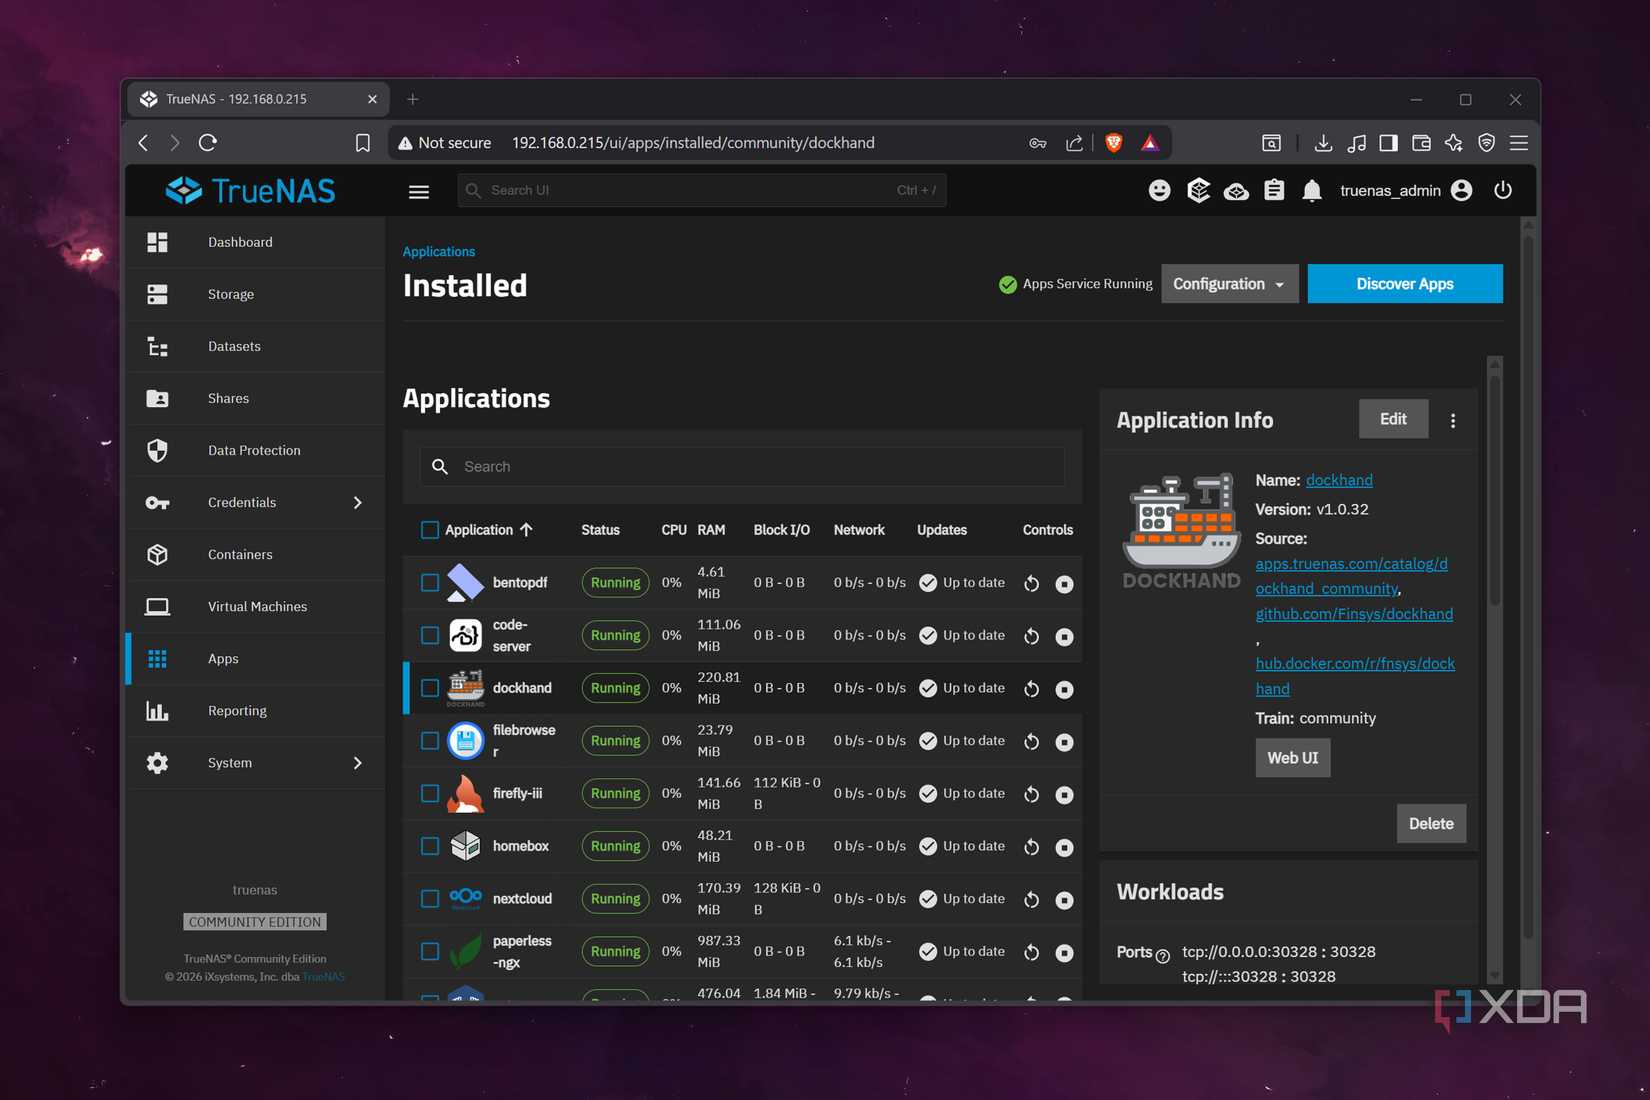Stop the homebox app
The width and height of the screenshot is (1650, 1100).
click(x=1064, y=847)
